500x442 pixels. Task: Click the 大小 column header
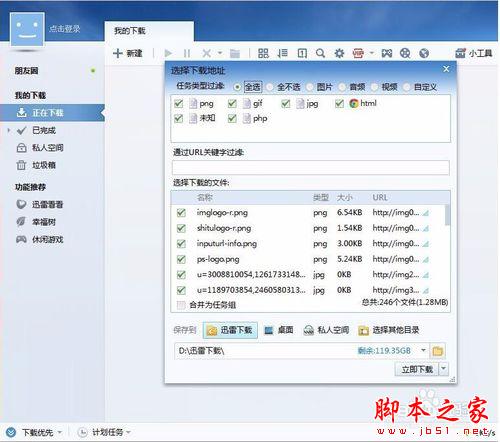point(345,198)
